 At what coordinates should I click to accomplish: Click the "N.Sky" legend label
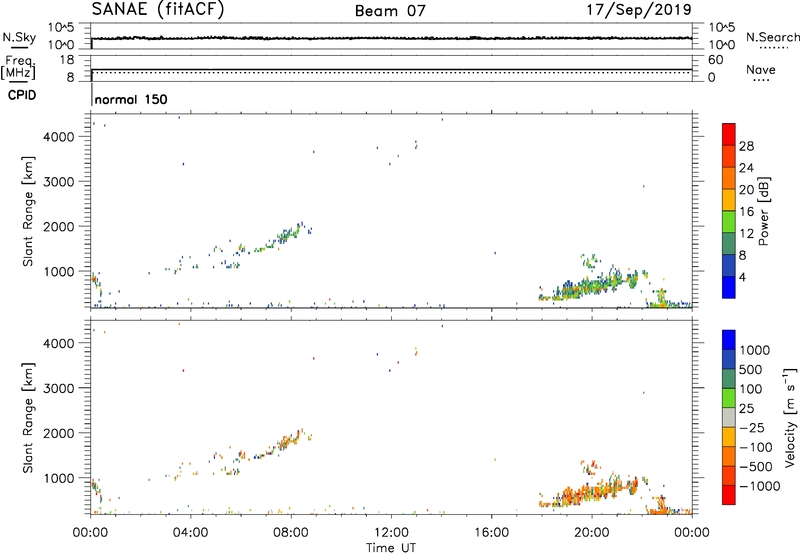[x=19, y=37]
